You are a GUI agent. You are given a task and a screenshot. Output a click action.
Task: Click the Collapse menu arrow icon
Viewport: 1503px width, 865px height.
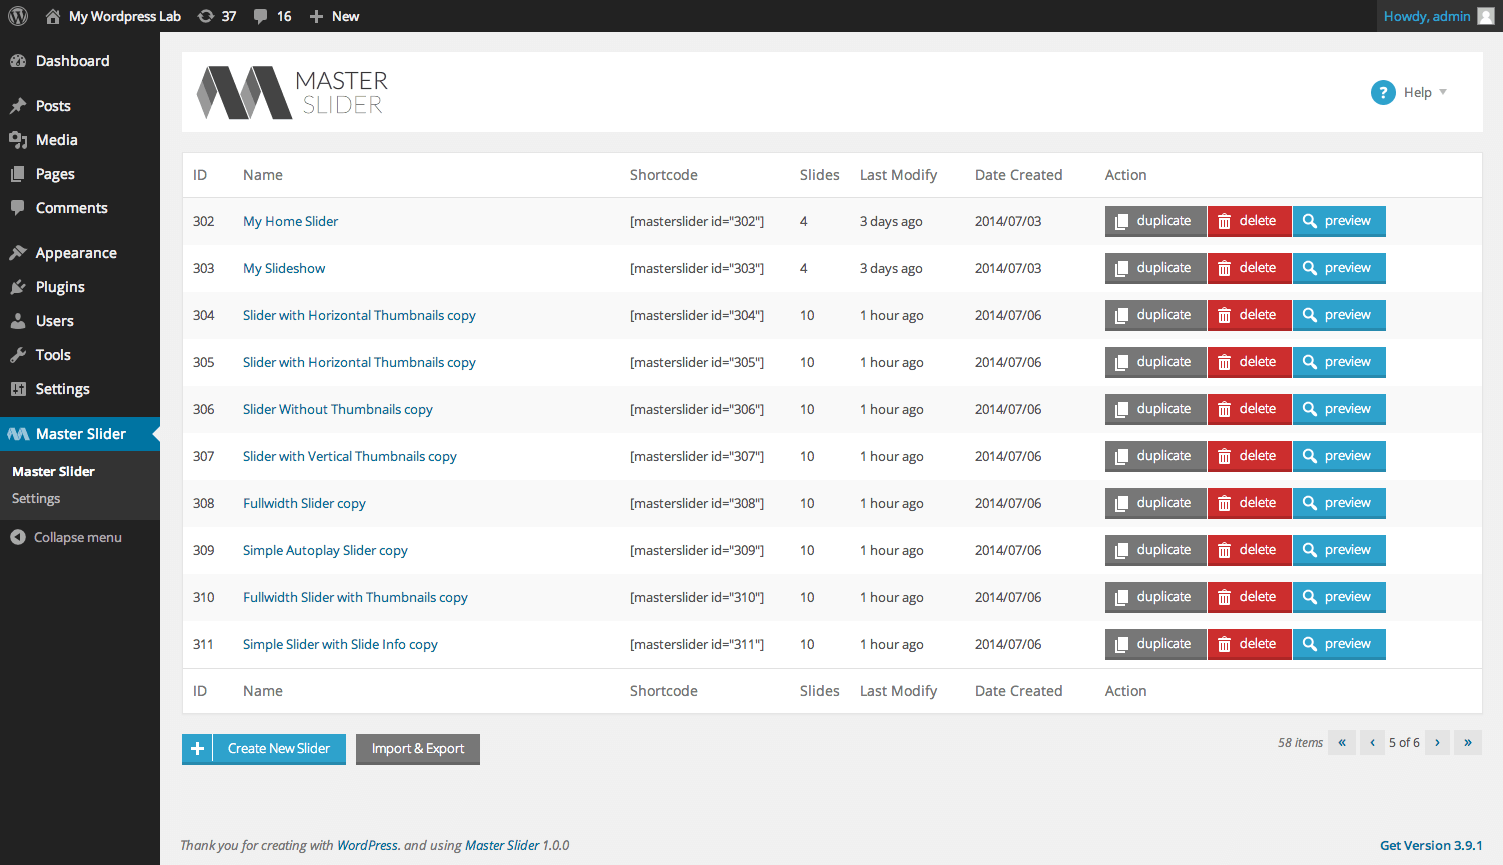point(18,537)
